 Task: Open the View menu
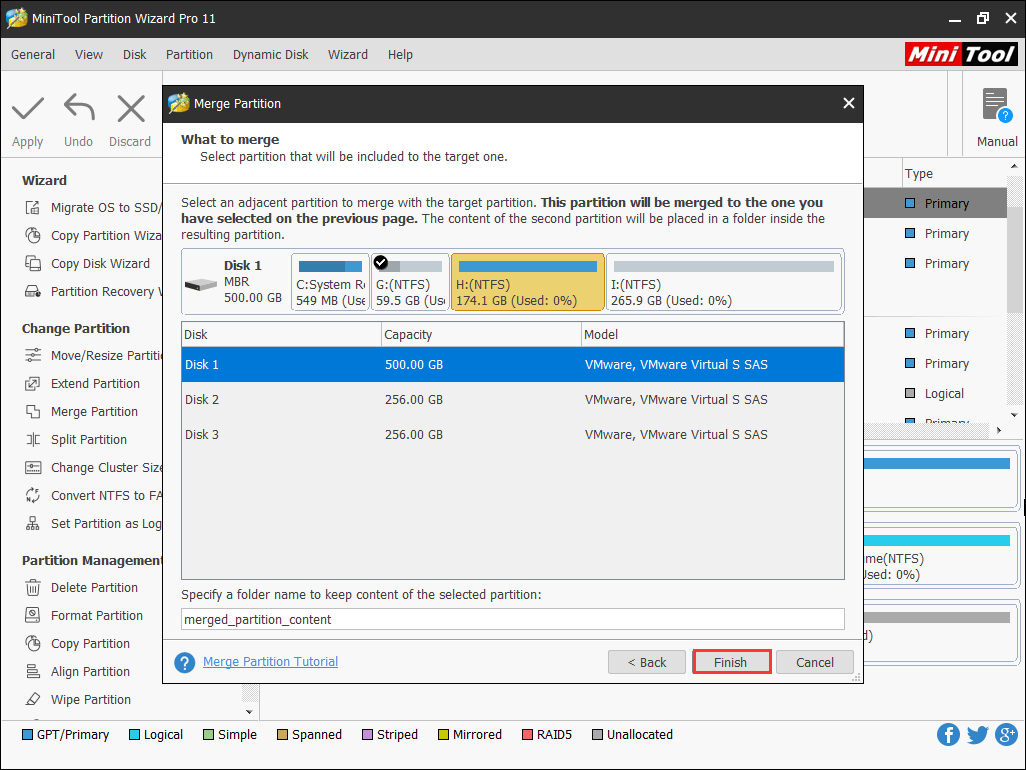pos(88,55)
